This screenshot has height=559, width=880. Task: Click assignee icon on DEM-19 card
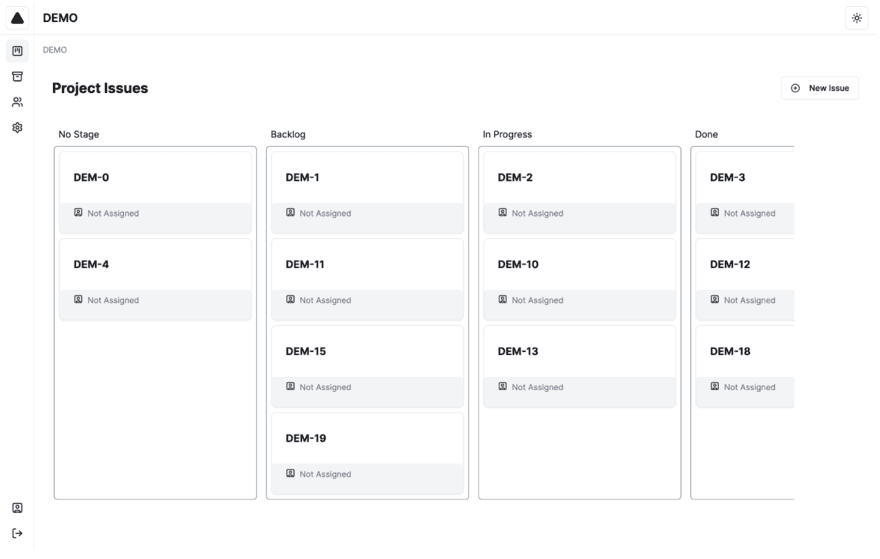[x=290, y=473]
